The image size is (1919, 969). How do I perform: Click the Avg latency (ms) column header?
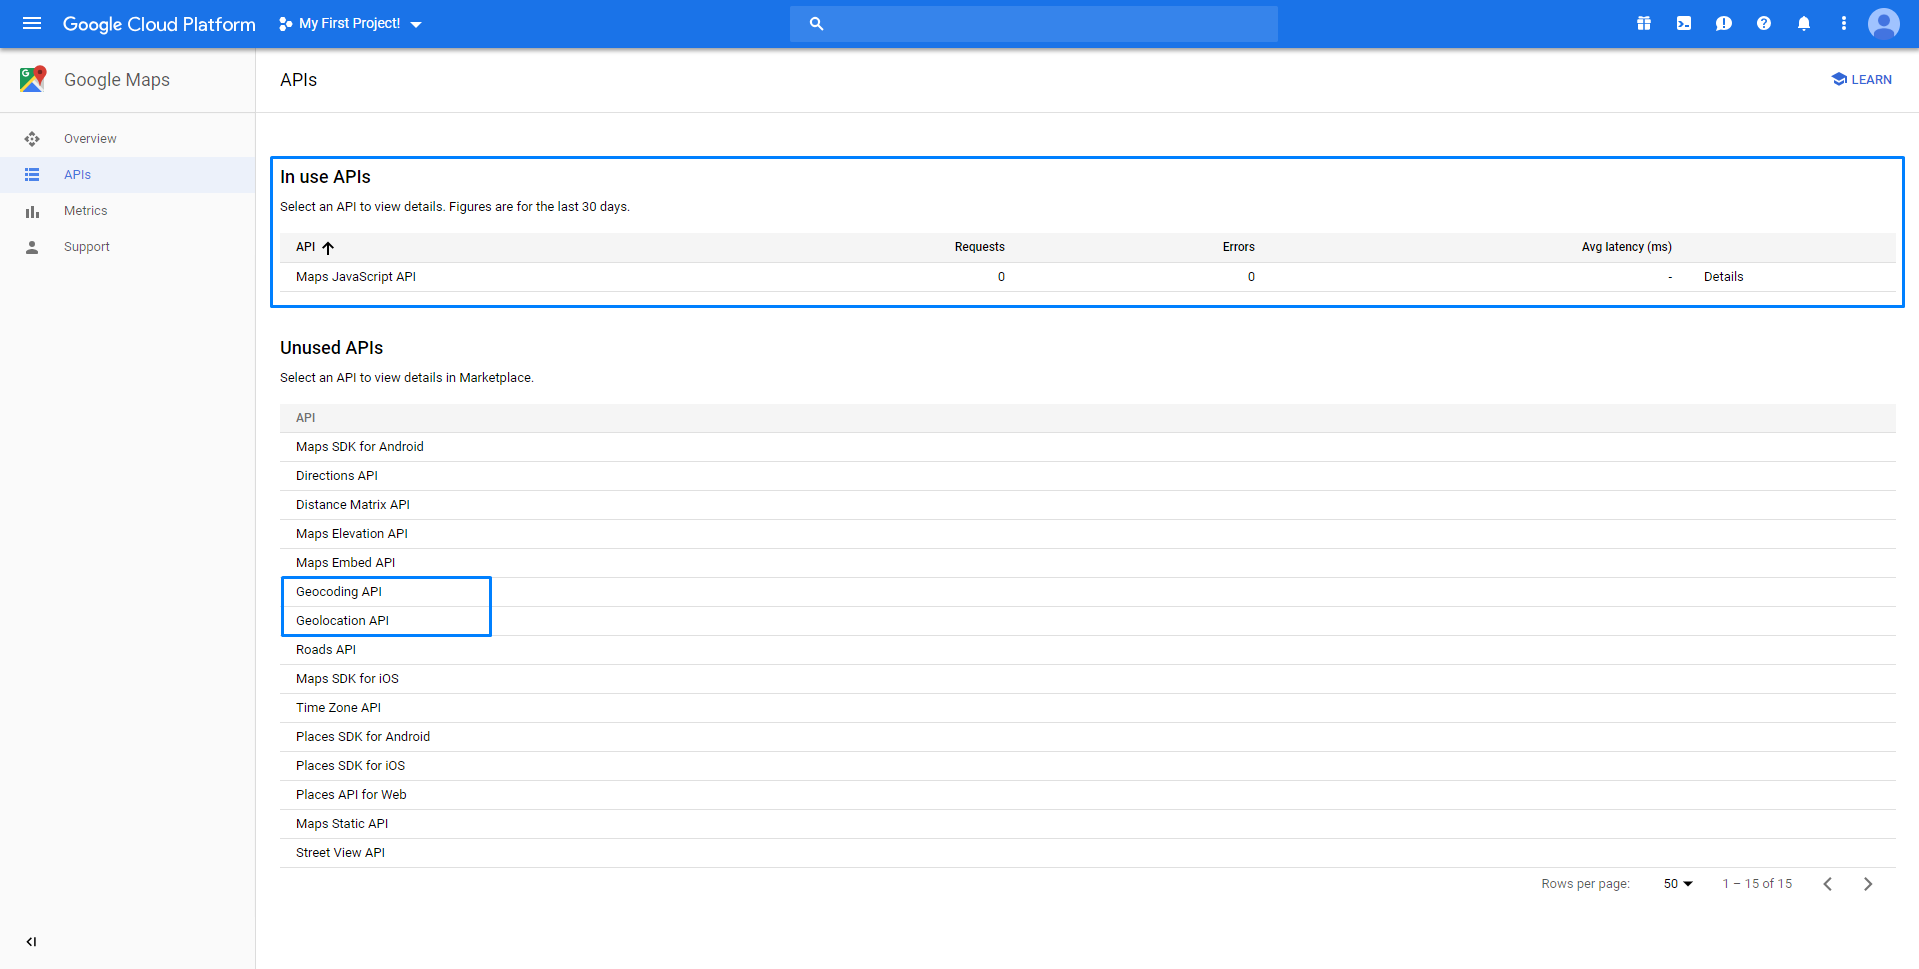tap(1626, 247)
